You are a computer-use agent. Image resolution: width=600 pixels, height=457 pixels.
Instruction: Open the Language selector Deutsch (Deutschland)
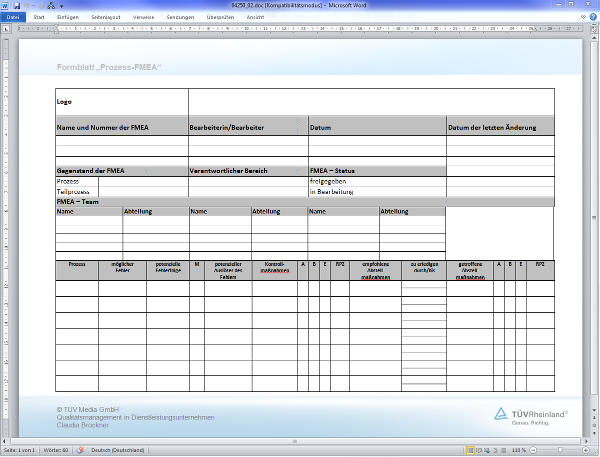click(x=116, y=451)
